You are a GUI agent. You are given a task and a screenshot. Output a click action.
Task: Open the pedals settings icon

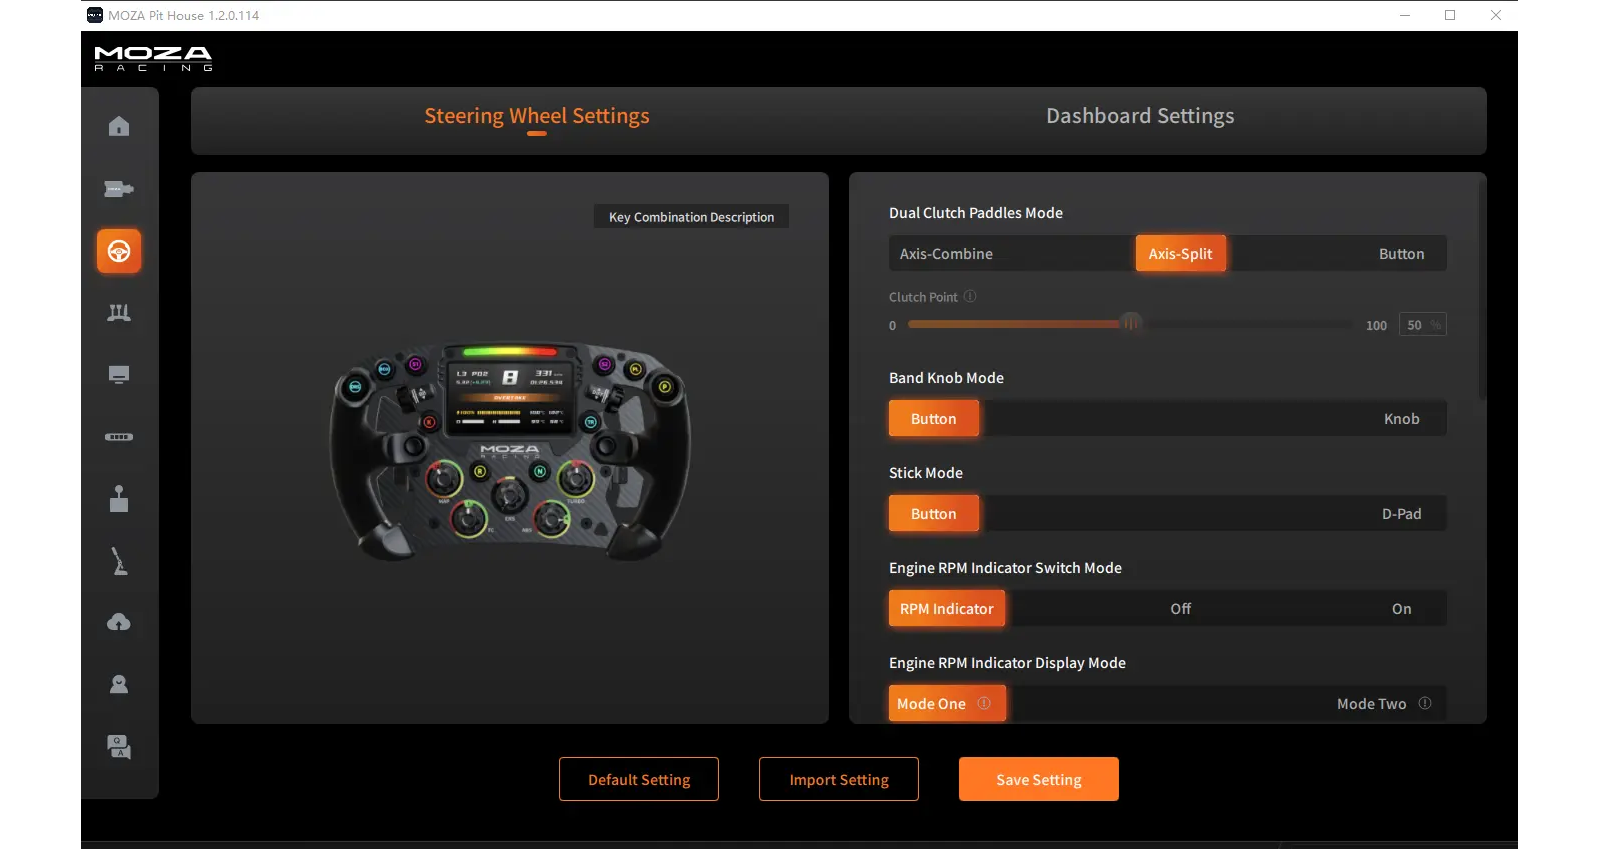(119, 313)
